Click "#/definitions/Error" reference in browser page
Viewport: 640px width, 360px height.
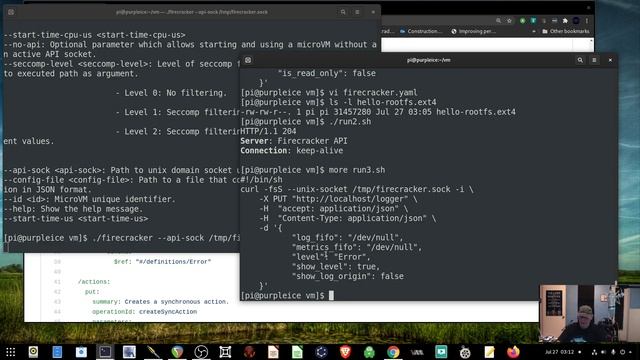(173, 262)
